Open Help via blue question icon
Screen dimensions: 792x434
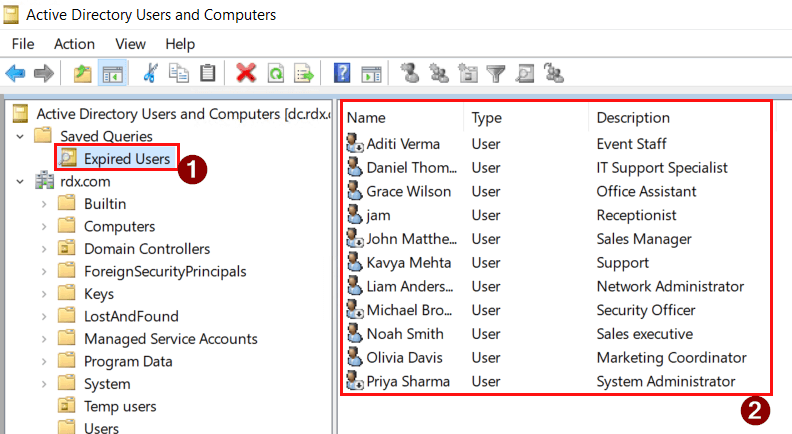342,73
